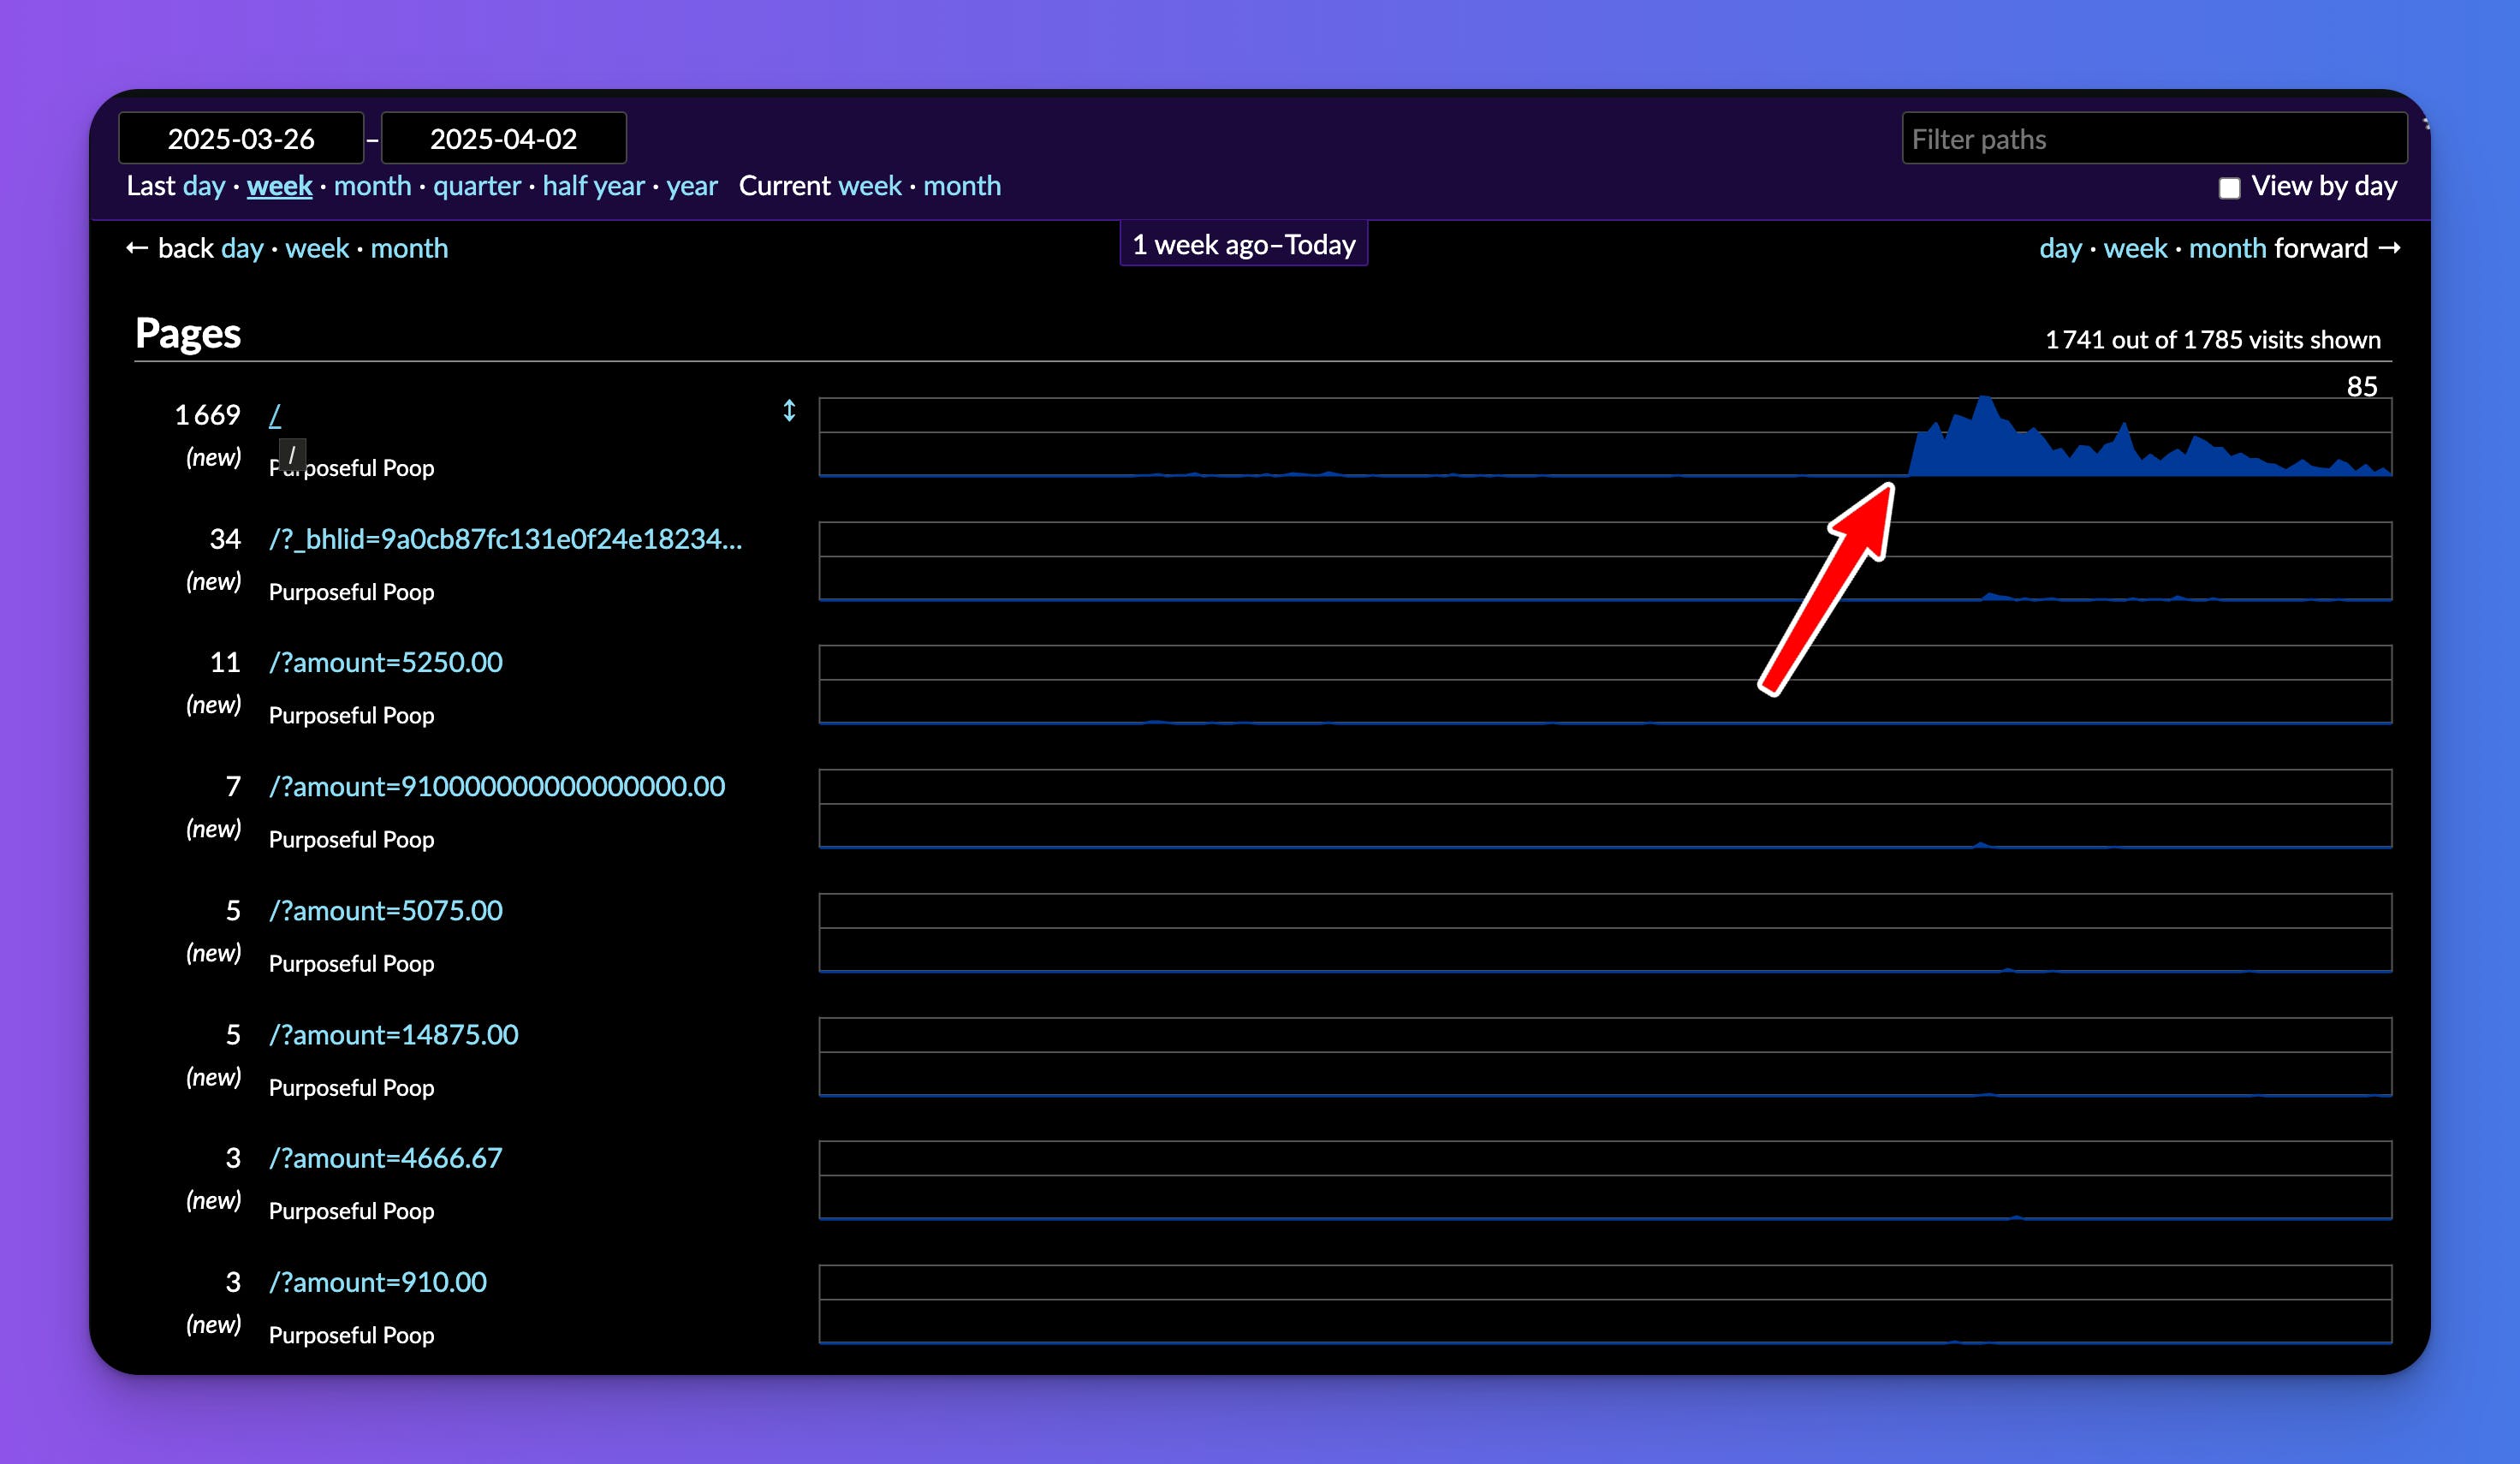Open the root path / page link
This screenshot has height=1464, width=2520.
coord(275,415)
